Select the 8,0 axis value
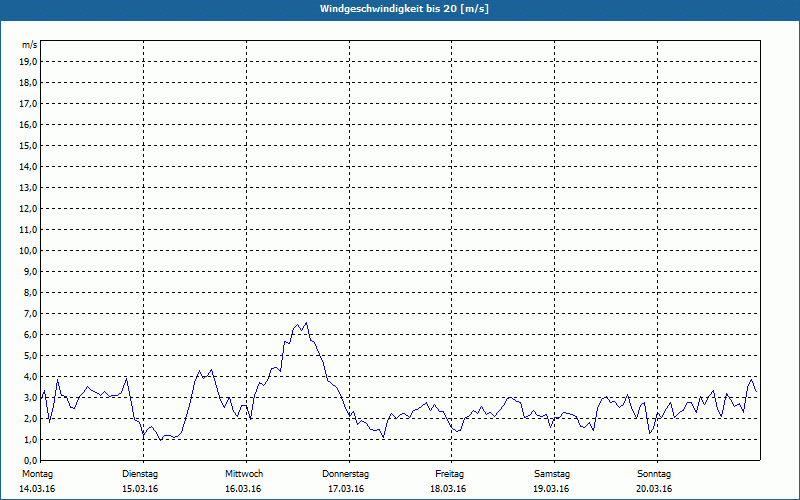Image resolution: width=800 pixels, height=500 pixels. (30, 292)
